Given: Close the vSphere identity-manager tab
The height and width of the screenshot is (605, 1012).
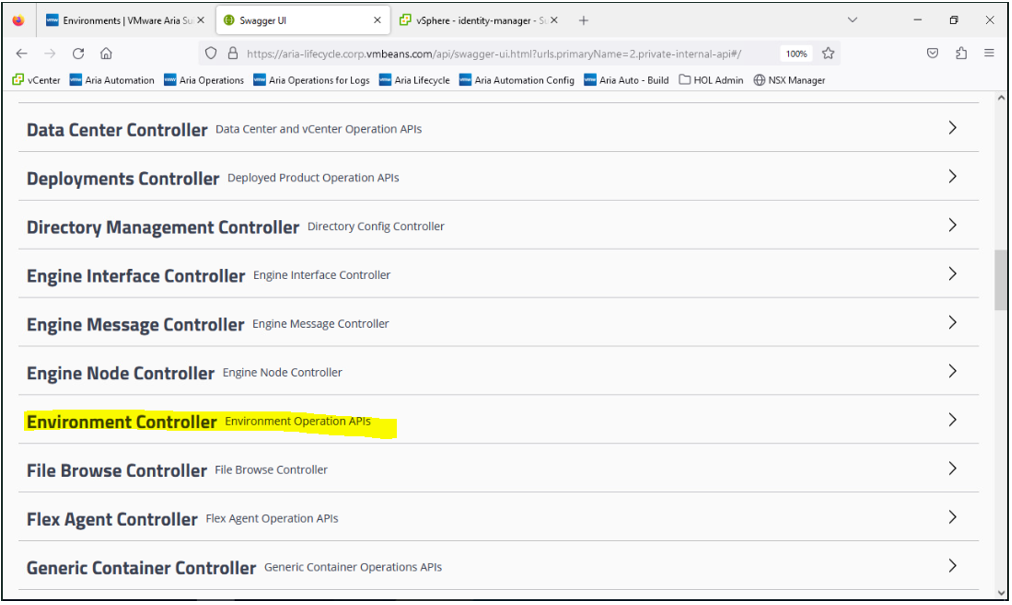Looking at the screenshot, I should click(554, 21).
